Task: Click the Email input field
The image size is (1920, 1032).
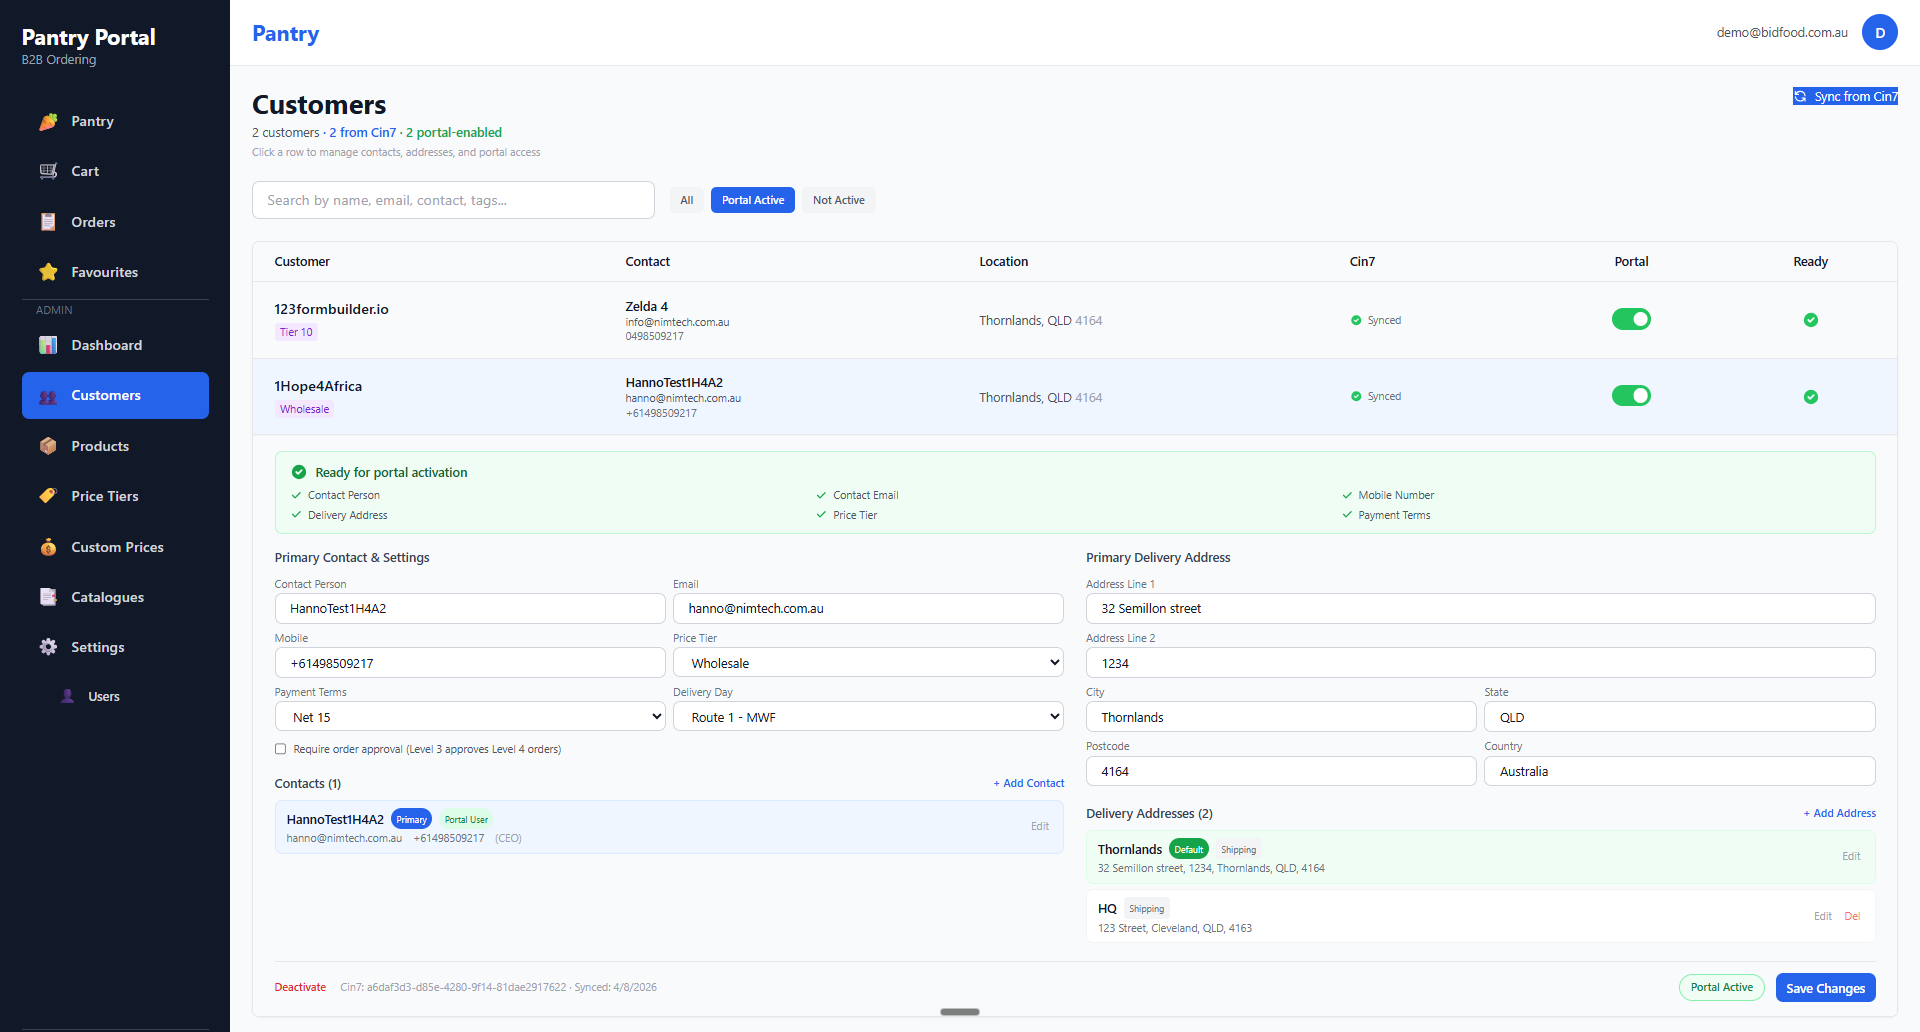Action: 868,608
